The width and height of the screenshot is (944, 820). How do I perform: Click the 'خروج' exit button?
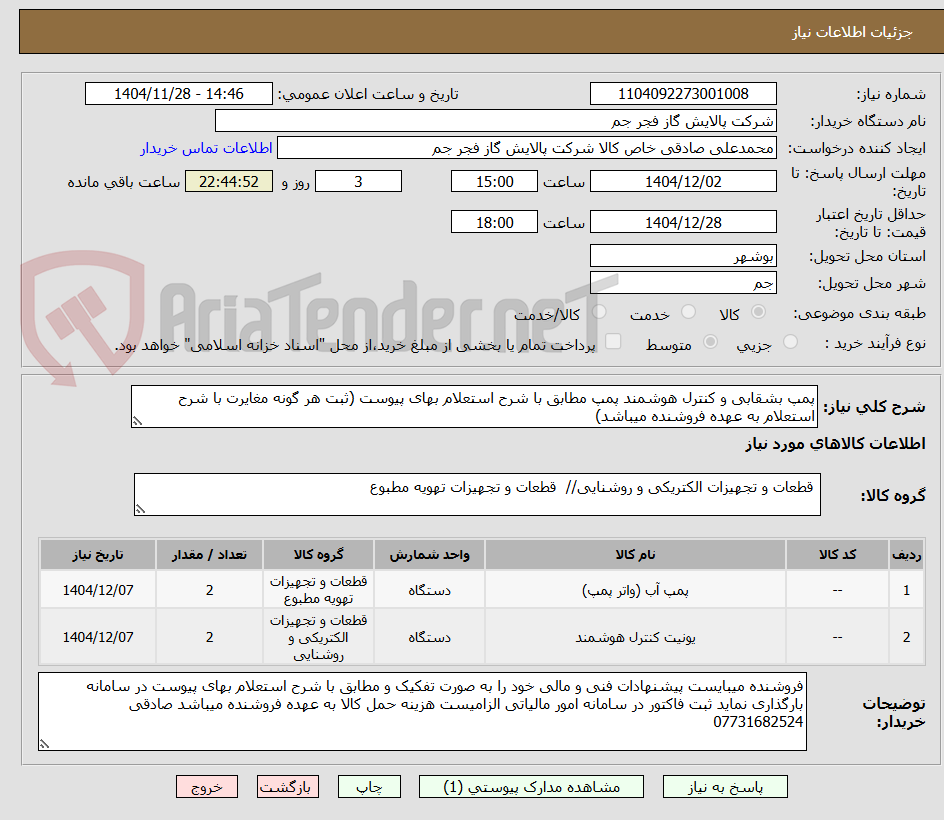coord(206,787)
